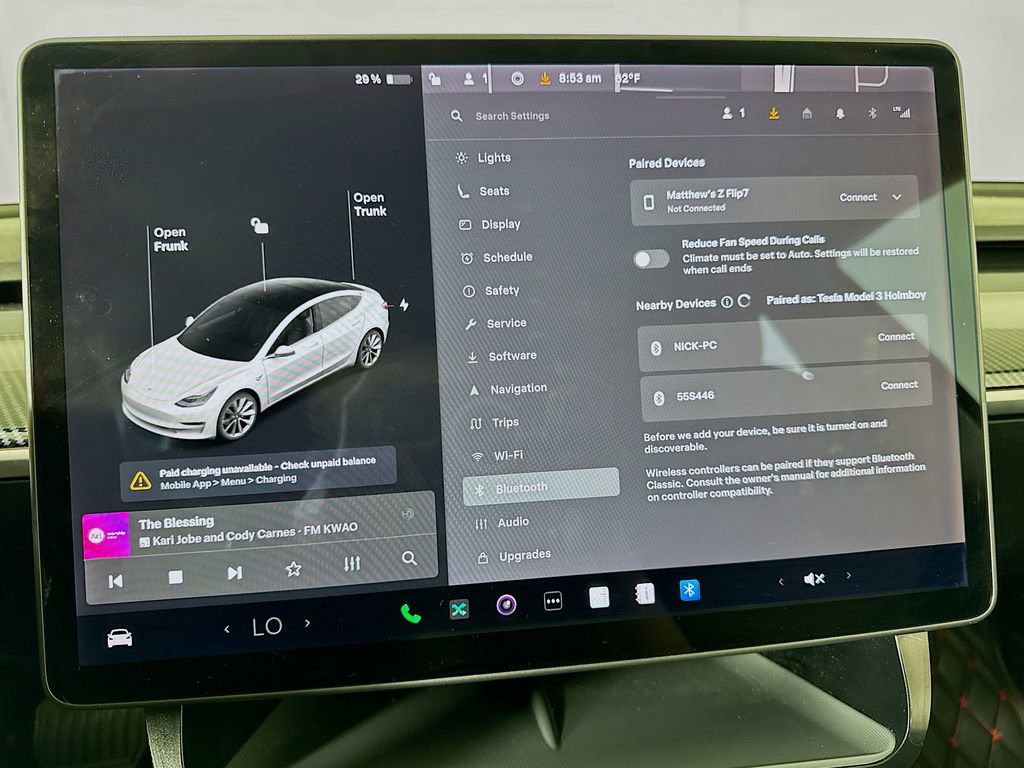Open the all apps three-dot launcher
Image resolution: width=1024 pixels, height=768 pixels.
[552, 601]
